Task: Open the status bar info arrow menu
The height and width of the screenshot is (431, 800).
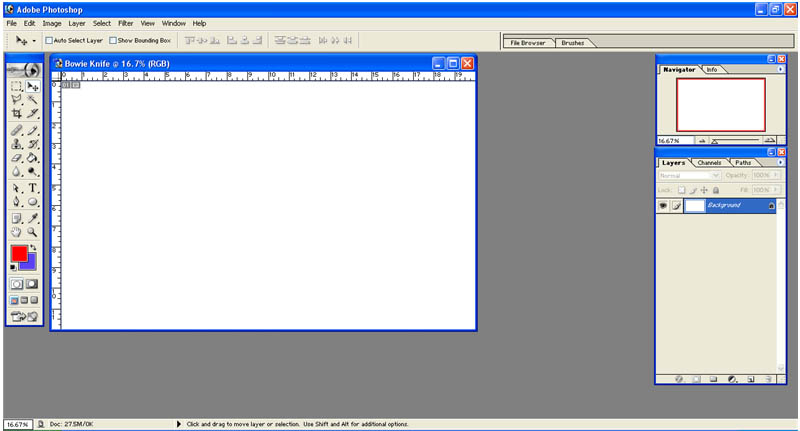Action: click(179, 424)
